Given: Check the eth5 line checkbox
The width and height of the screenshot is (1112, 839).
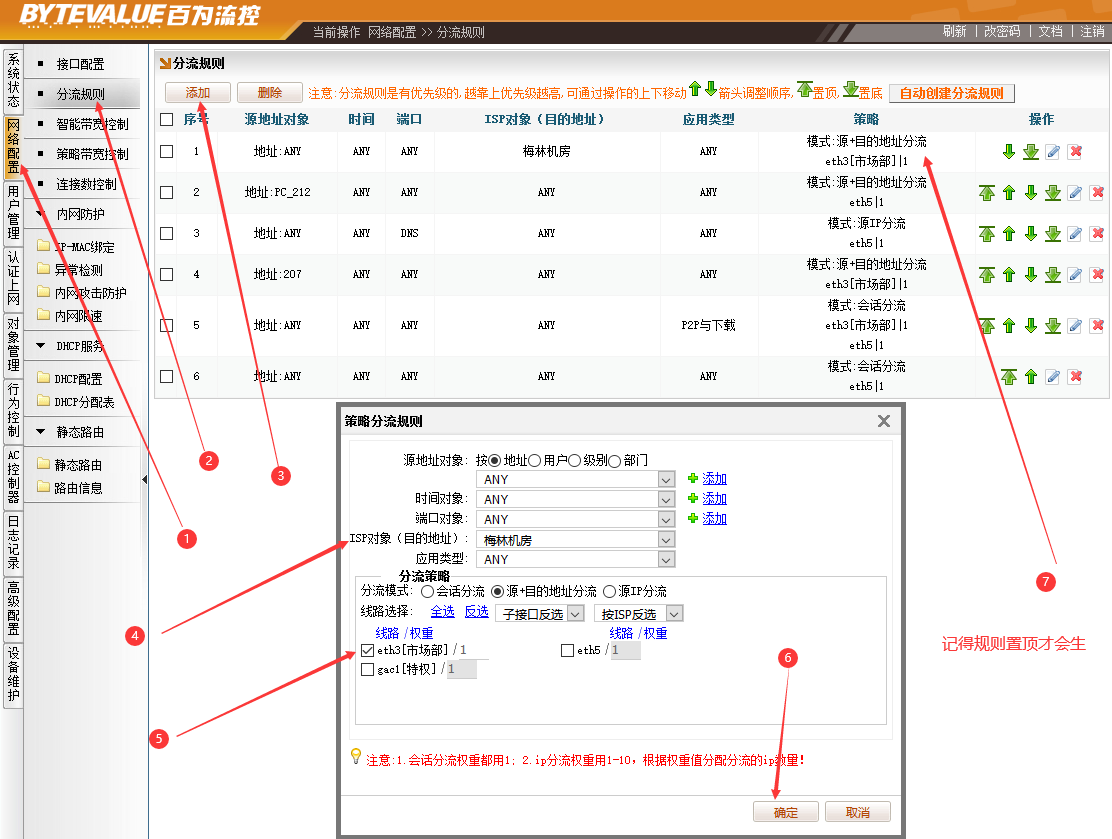Looking at the screenshot, I should tap(568, 651).
